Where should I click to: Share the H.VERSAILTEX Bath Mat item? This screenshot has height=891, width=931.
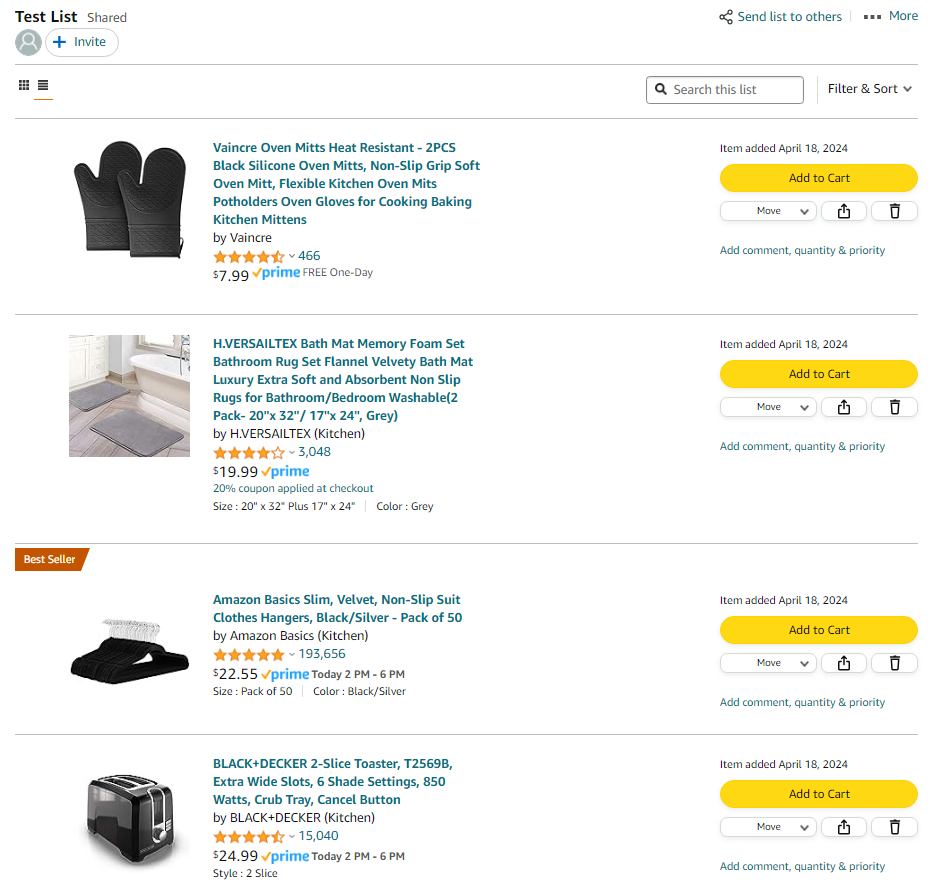pyautogui.click(x=844, y=407)
